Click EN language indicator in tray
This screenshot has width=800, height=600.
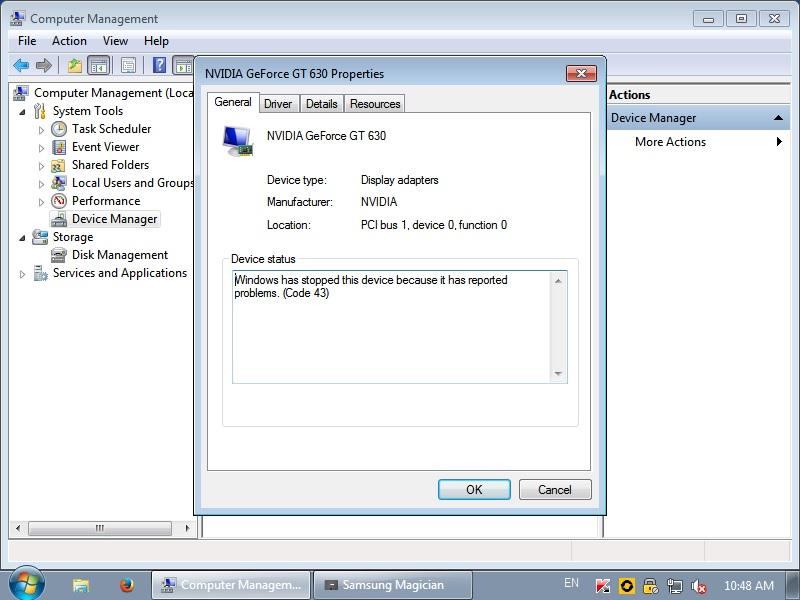[571, 583]
